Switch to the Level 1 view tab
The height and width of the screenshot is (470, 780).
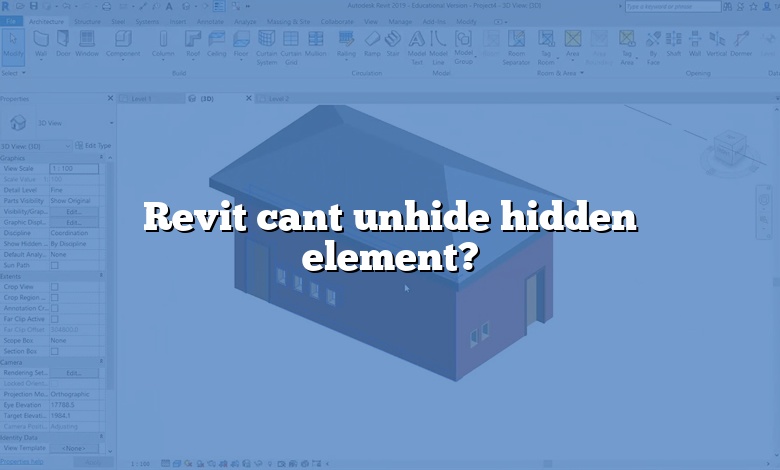coord(151,99)
